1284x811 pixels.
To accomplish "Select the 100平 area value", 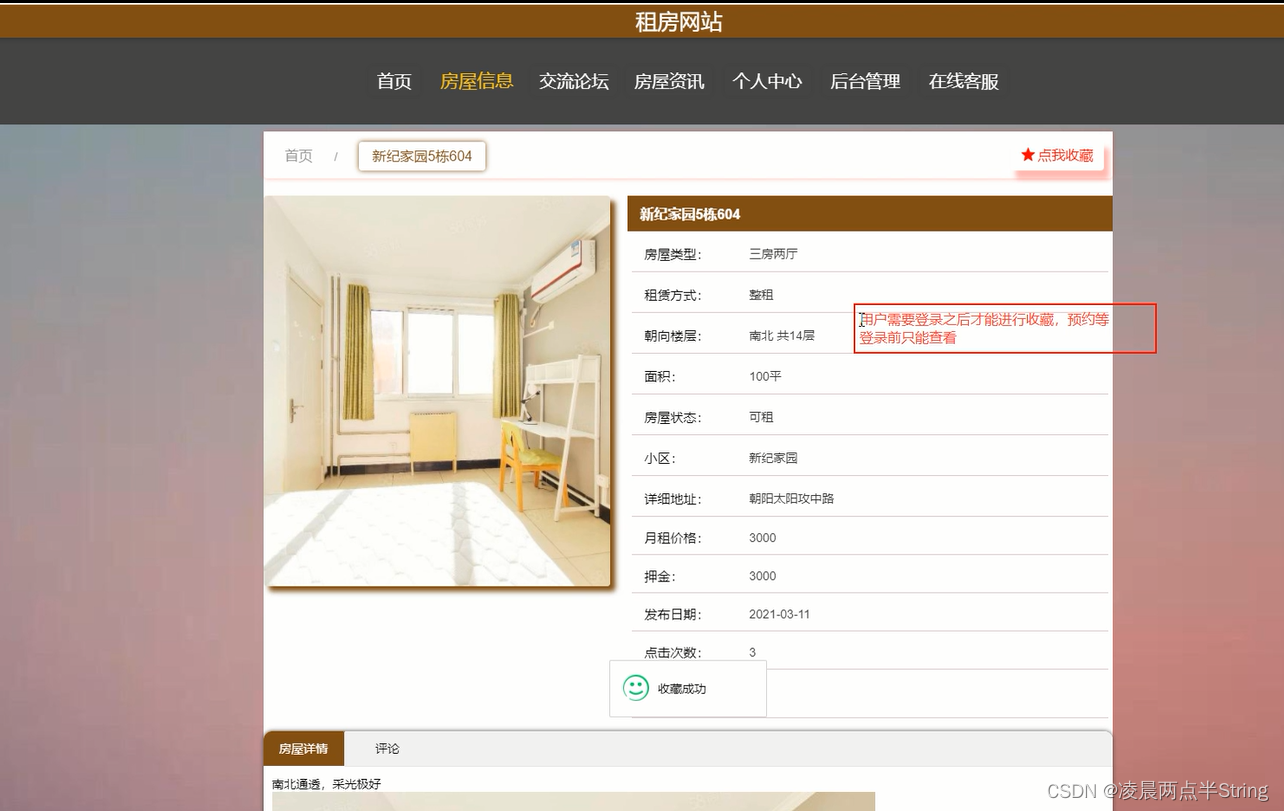I will (x=765, y=376).
